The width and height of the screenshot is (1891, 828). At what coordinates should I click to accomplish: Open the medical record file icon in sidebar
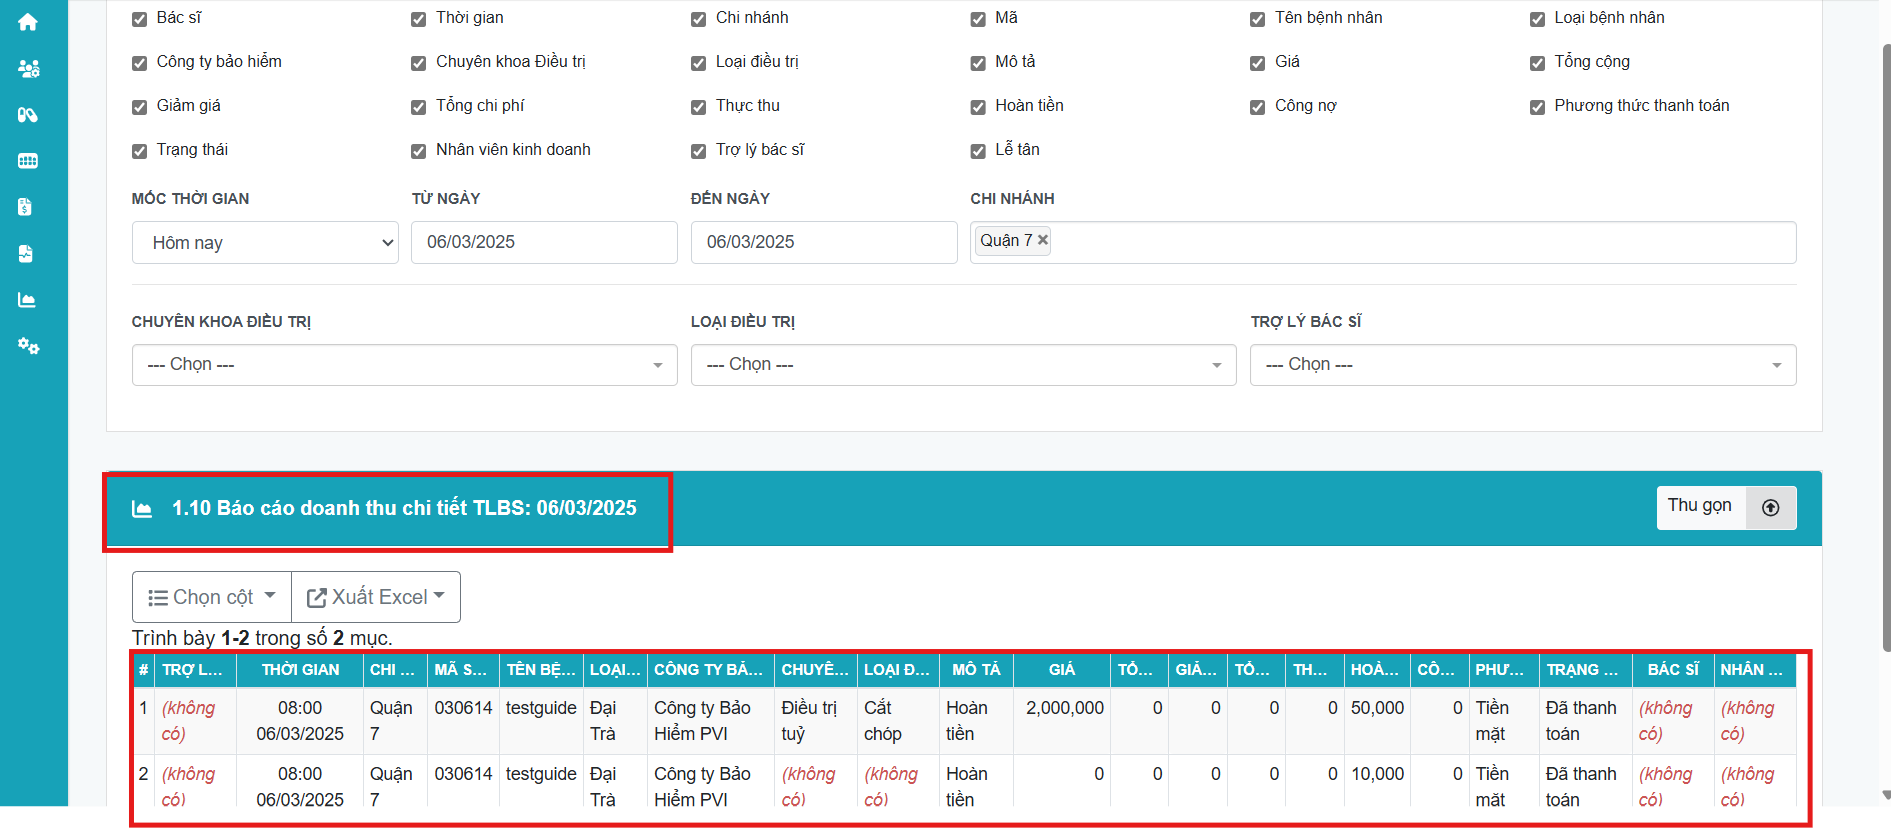[x=26, y=254]
